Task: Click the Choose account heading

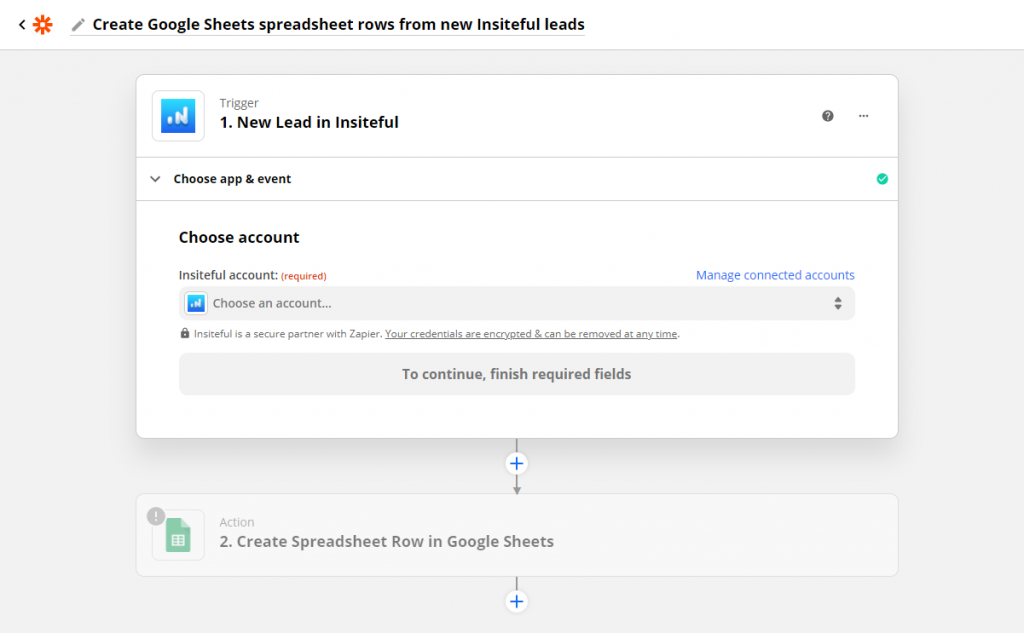Action: coord(239,237)
